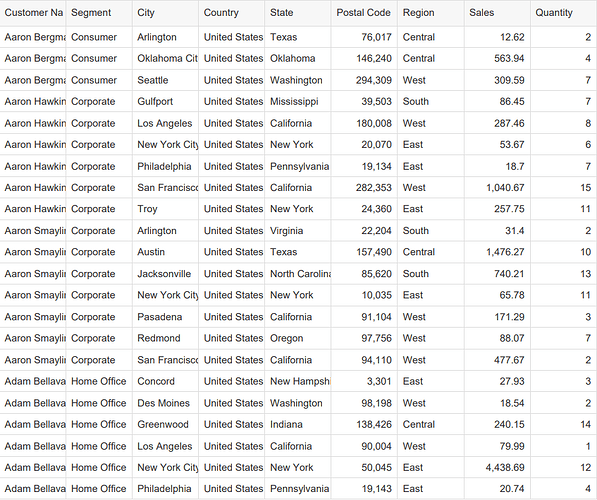Click the Indiana state cell
This screenshot has width=597, height=500.
[298, 424]
